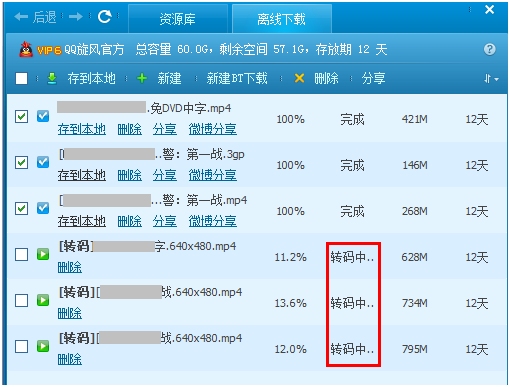The height and width of the screenshot is (387, 510).
Task: Click 分享 link under 268M 第一战.mp4
Action: pos(165,221)
